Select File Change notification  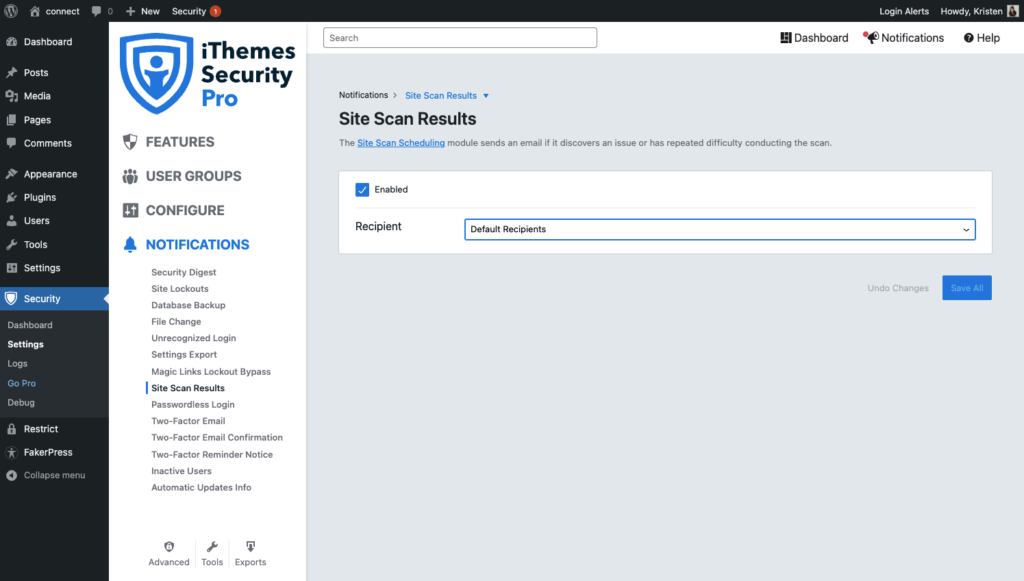(176, 322)
